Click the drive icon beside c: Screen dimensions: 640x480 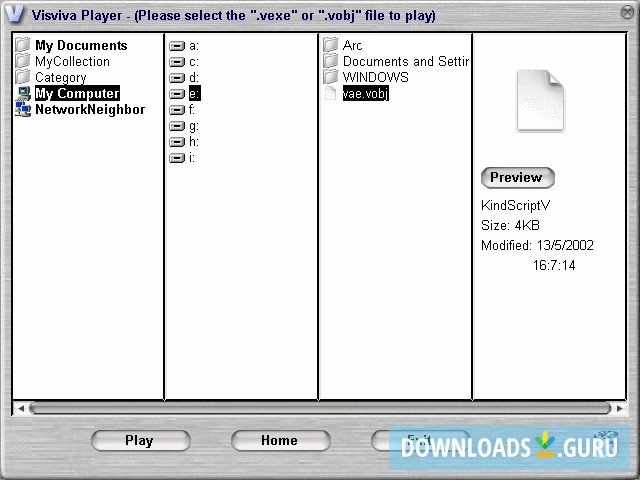[177, 62]
